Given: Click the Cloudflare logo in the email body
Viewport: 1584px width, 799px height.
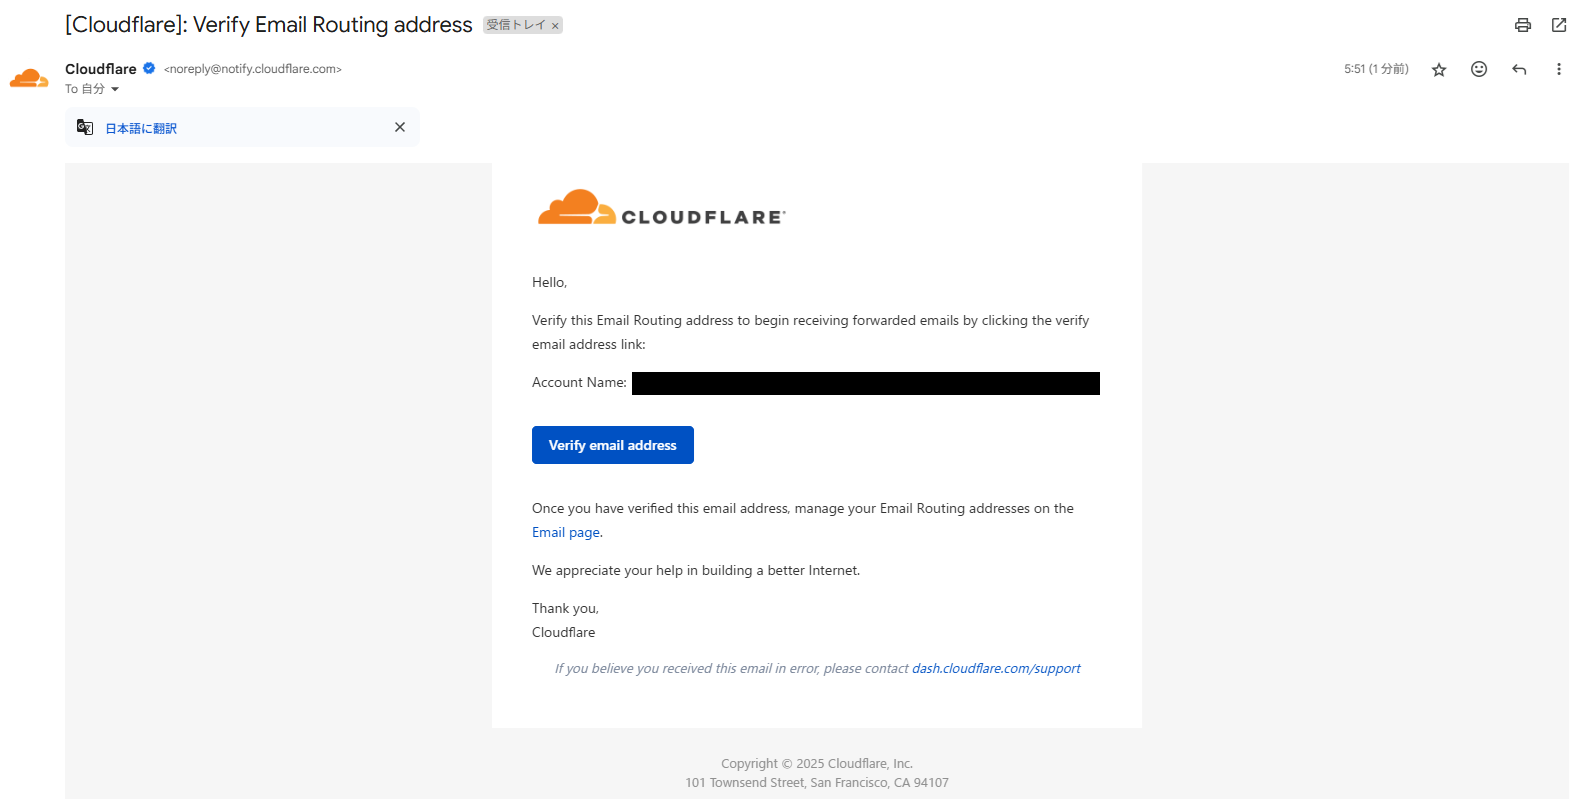Looking at the screenshot, I should (661, 208).
